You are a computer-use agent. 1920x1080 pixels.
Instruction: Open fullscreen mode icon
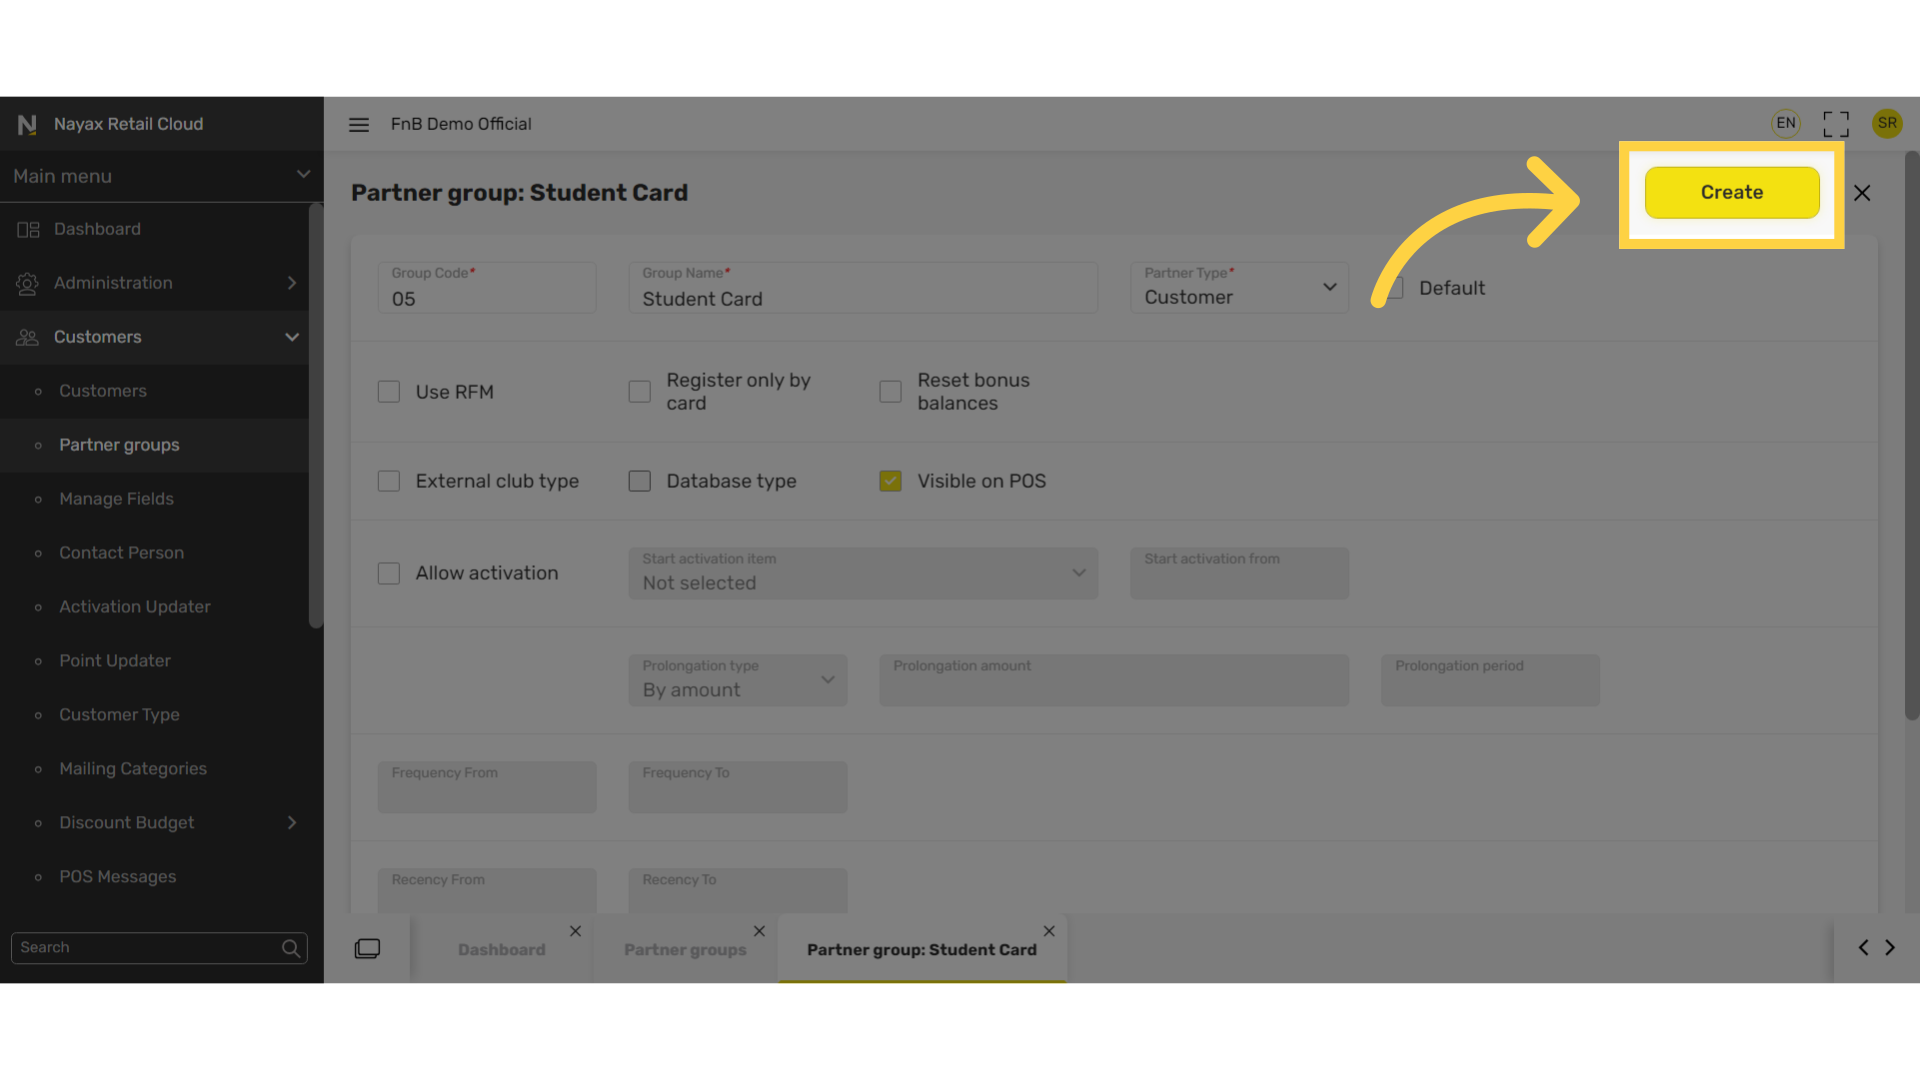pos(1836,124)
